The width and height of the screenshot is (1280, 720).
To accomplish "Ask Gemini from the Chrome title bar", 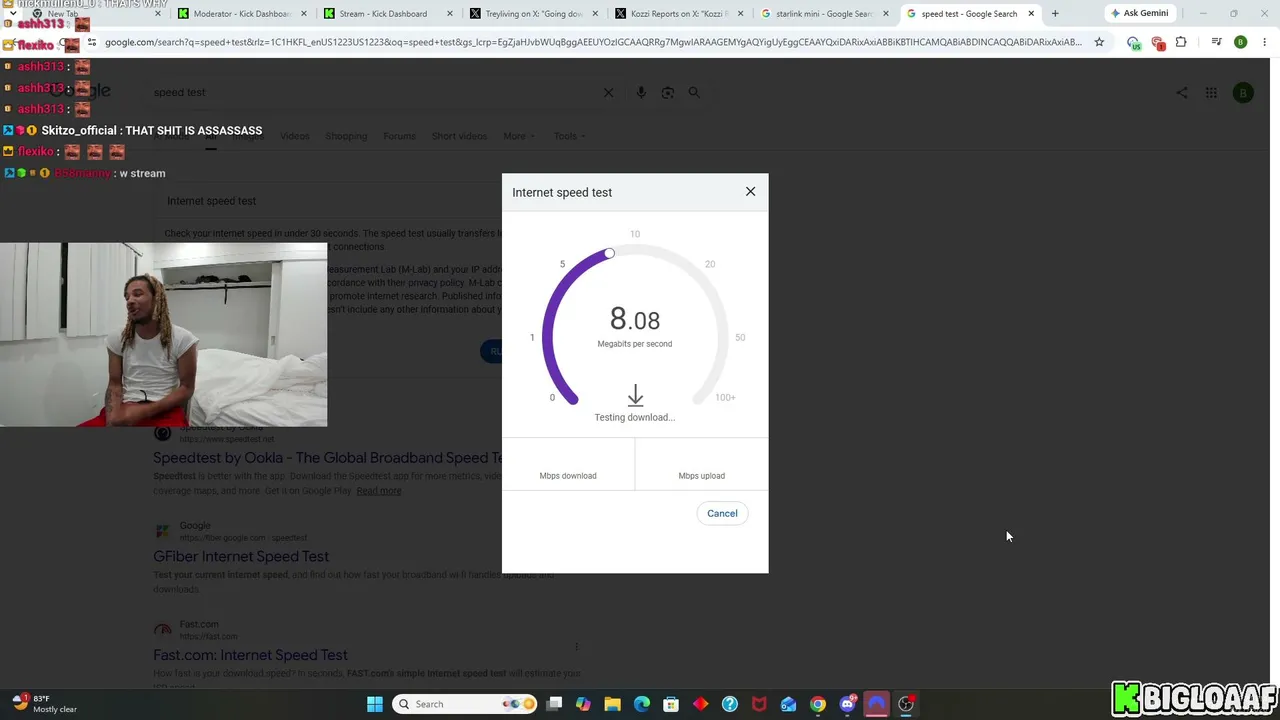I will click(x=1139, y=13).
